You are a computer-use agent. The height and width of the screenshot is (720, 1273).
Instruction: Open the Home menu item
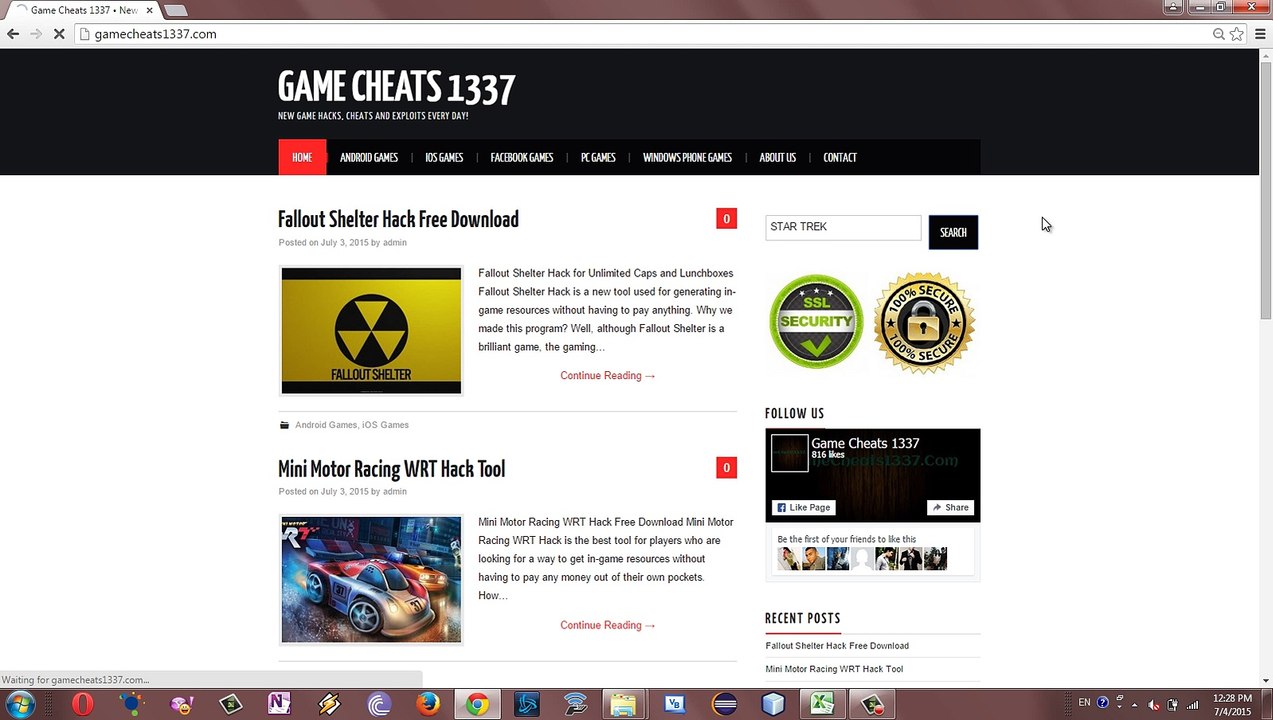pos(302,157)
